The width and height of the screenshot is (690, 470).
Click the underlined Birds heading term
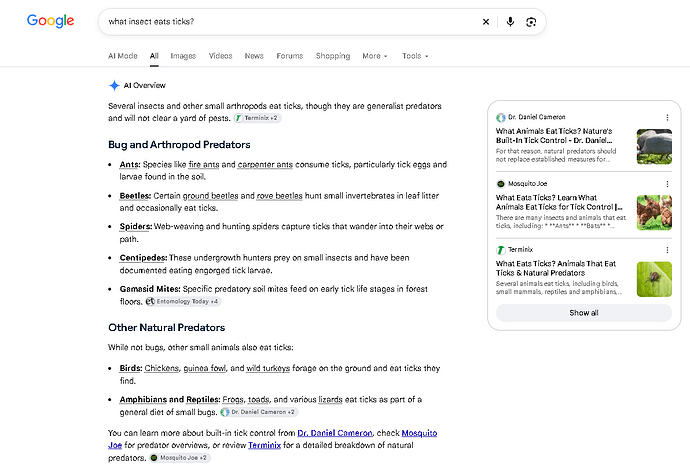point(131,368)
